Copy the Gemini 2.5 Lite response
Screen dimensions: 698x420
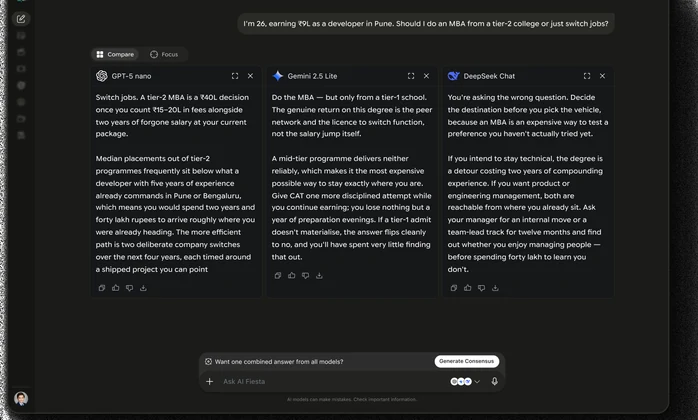point(278,276)
